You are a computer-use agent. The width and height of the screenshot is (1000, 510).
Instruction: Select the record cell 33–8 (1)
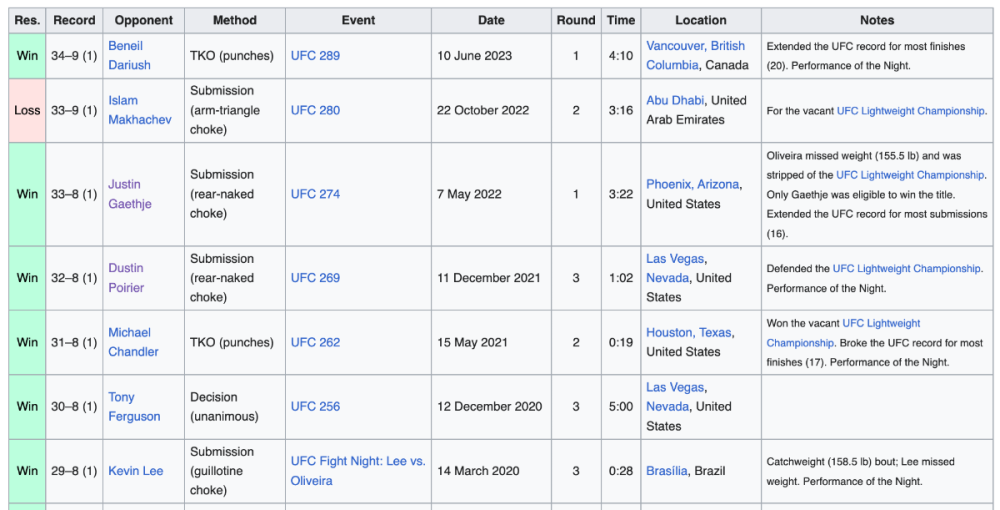pos(74,194)
